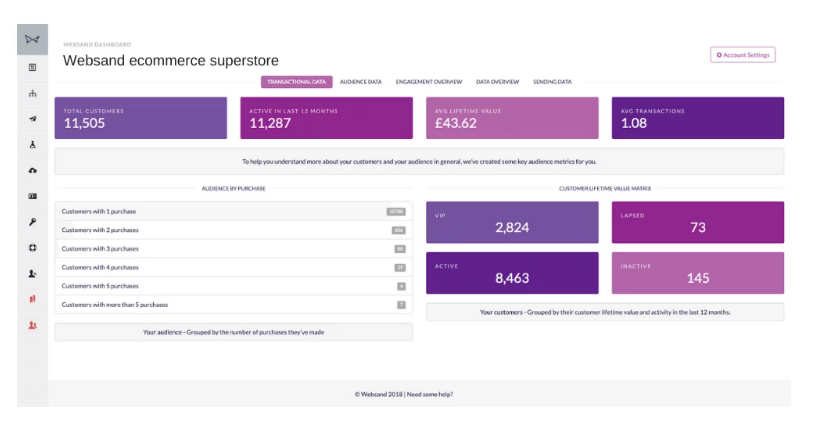Viewport: 816px width, 422px height.
Task: Select the key icon in sidebar
Action: point(32,222)
